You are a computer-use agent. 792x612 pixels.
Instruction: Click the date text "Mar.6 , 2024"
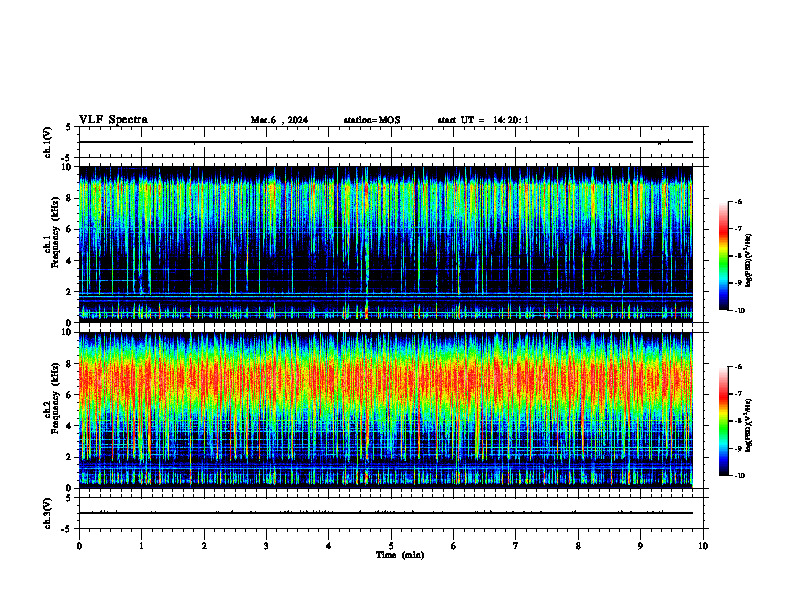coord(279,120)
